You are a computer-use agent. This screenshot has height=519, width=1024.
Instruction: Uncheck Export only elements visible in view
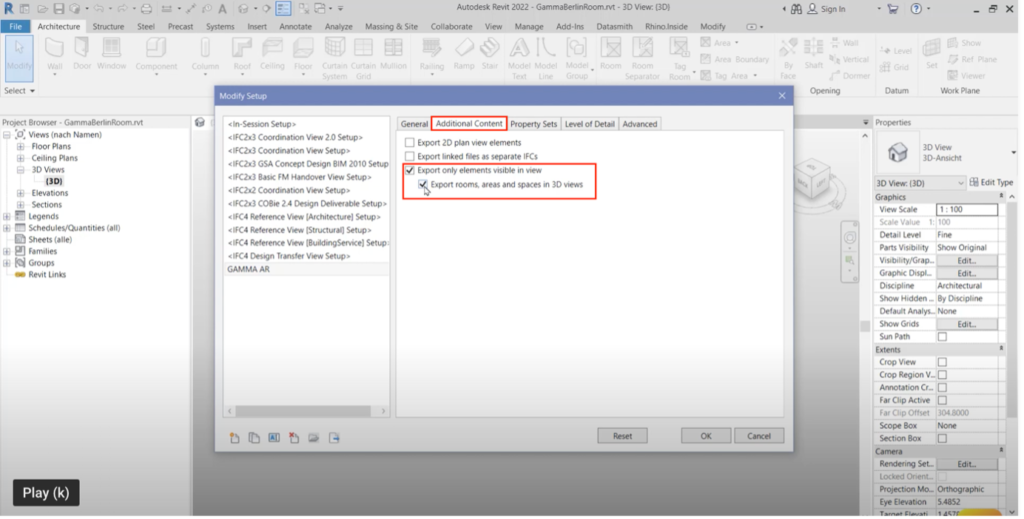(x=409, y=170)
